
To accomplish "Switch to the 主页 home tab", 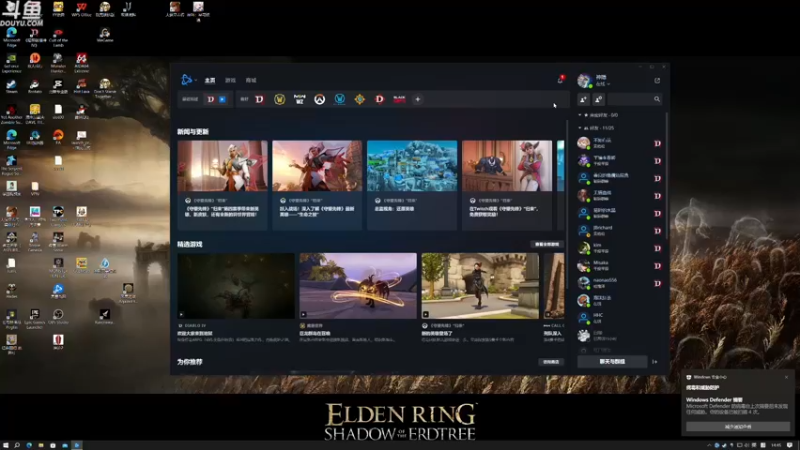I will (x=210, y=81).
